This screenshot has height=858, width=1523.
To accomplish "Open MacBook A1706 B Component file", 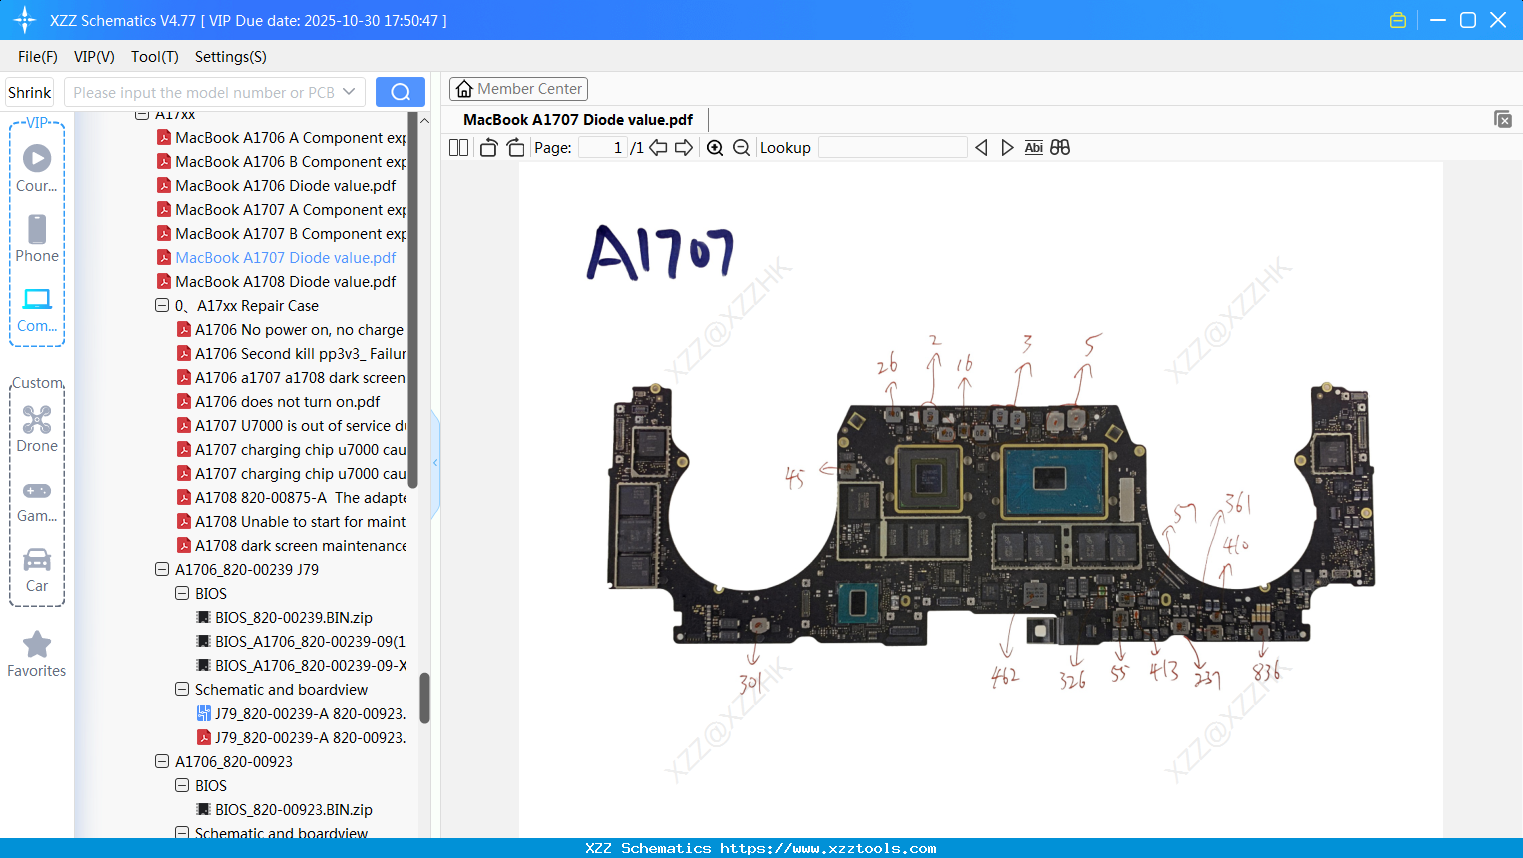I will coord(290,162).
